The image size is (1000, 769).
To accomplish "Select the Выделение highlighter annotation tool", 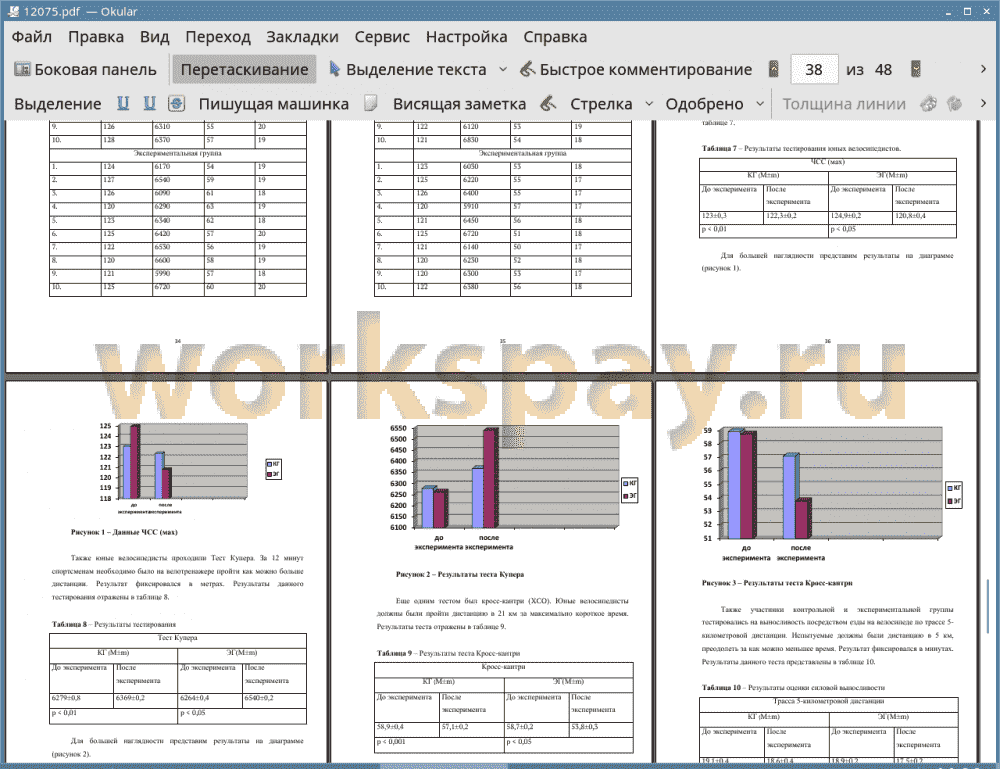I will 57,104.
